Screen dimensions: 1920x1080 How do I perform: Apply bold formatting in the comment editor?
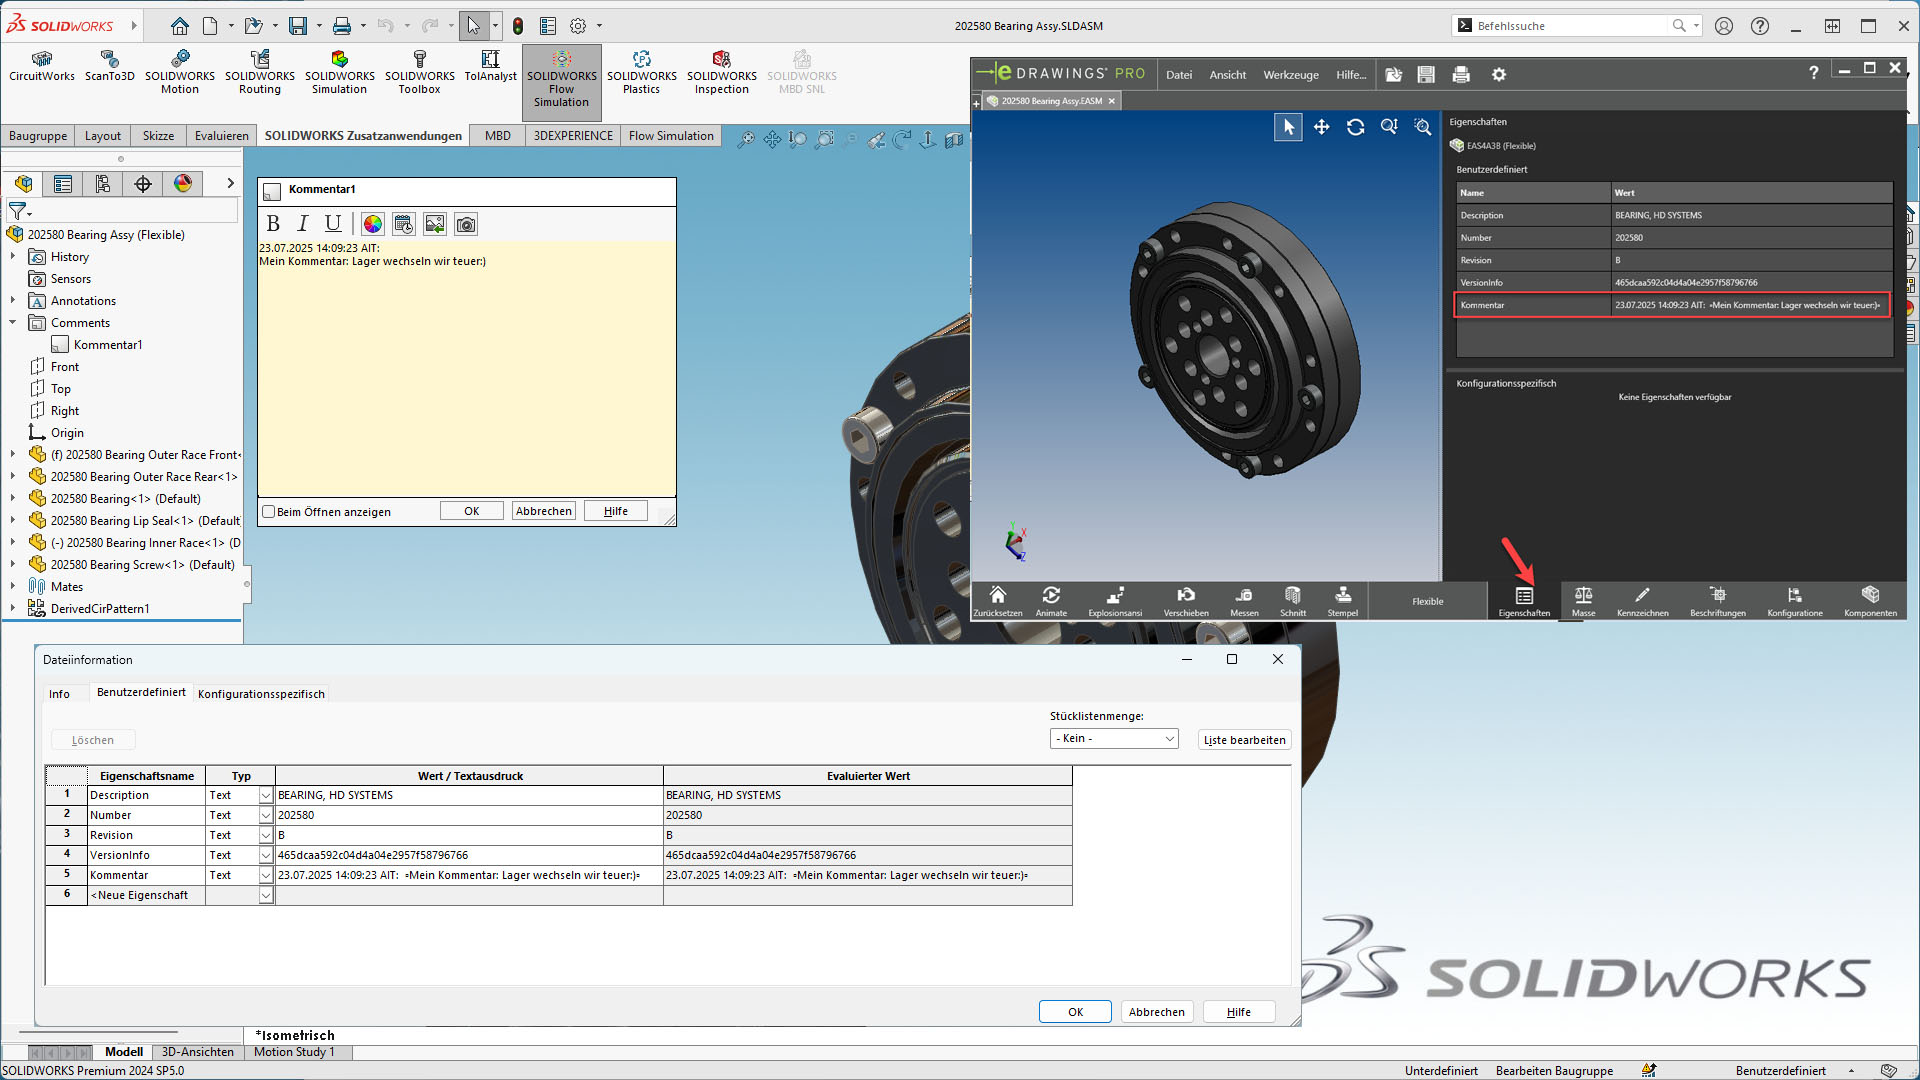pyautogui.click(x=273, y=224)
